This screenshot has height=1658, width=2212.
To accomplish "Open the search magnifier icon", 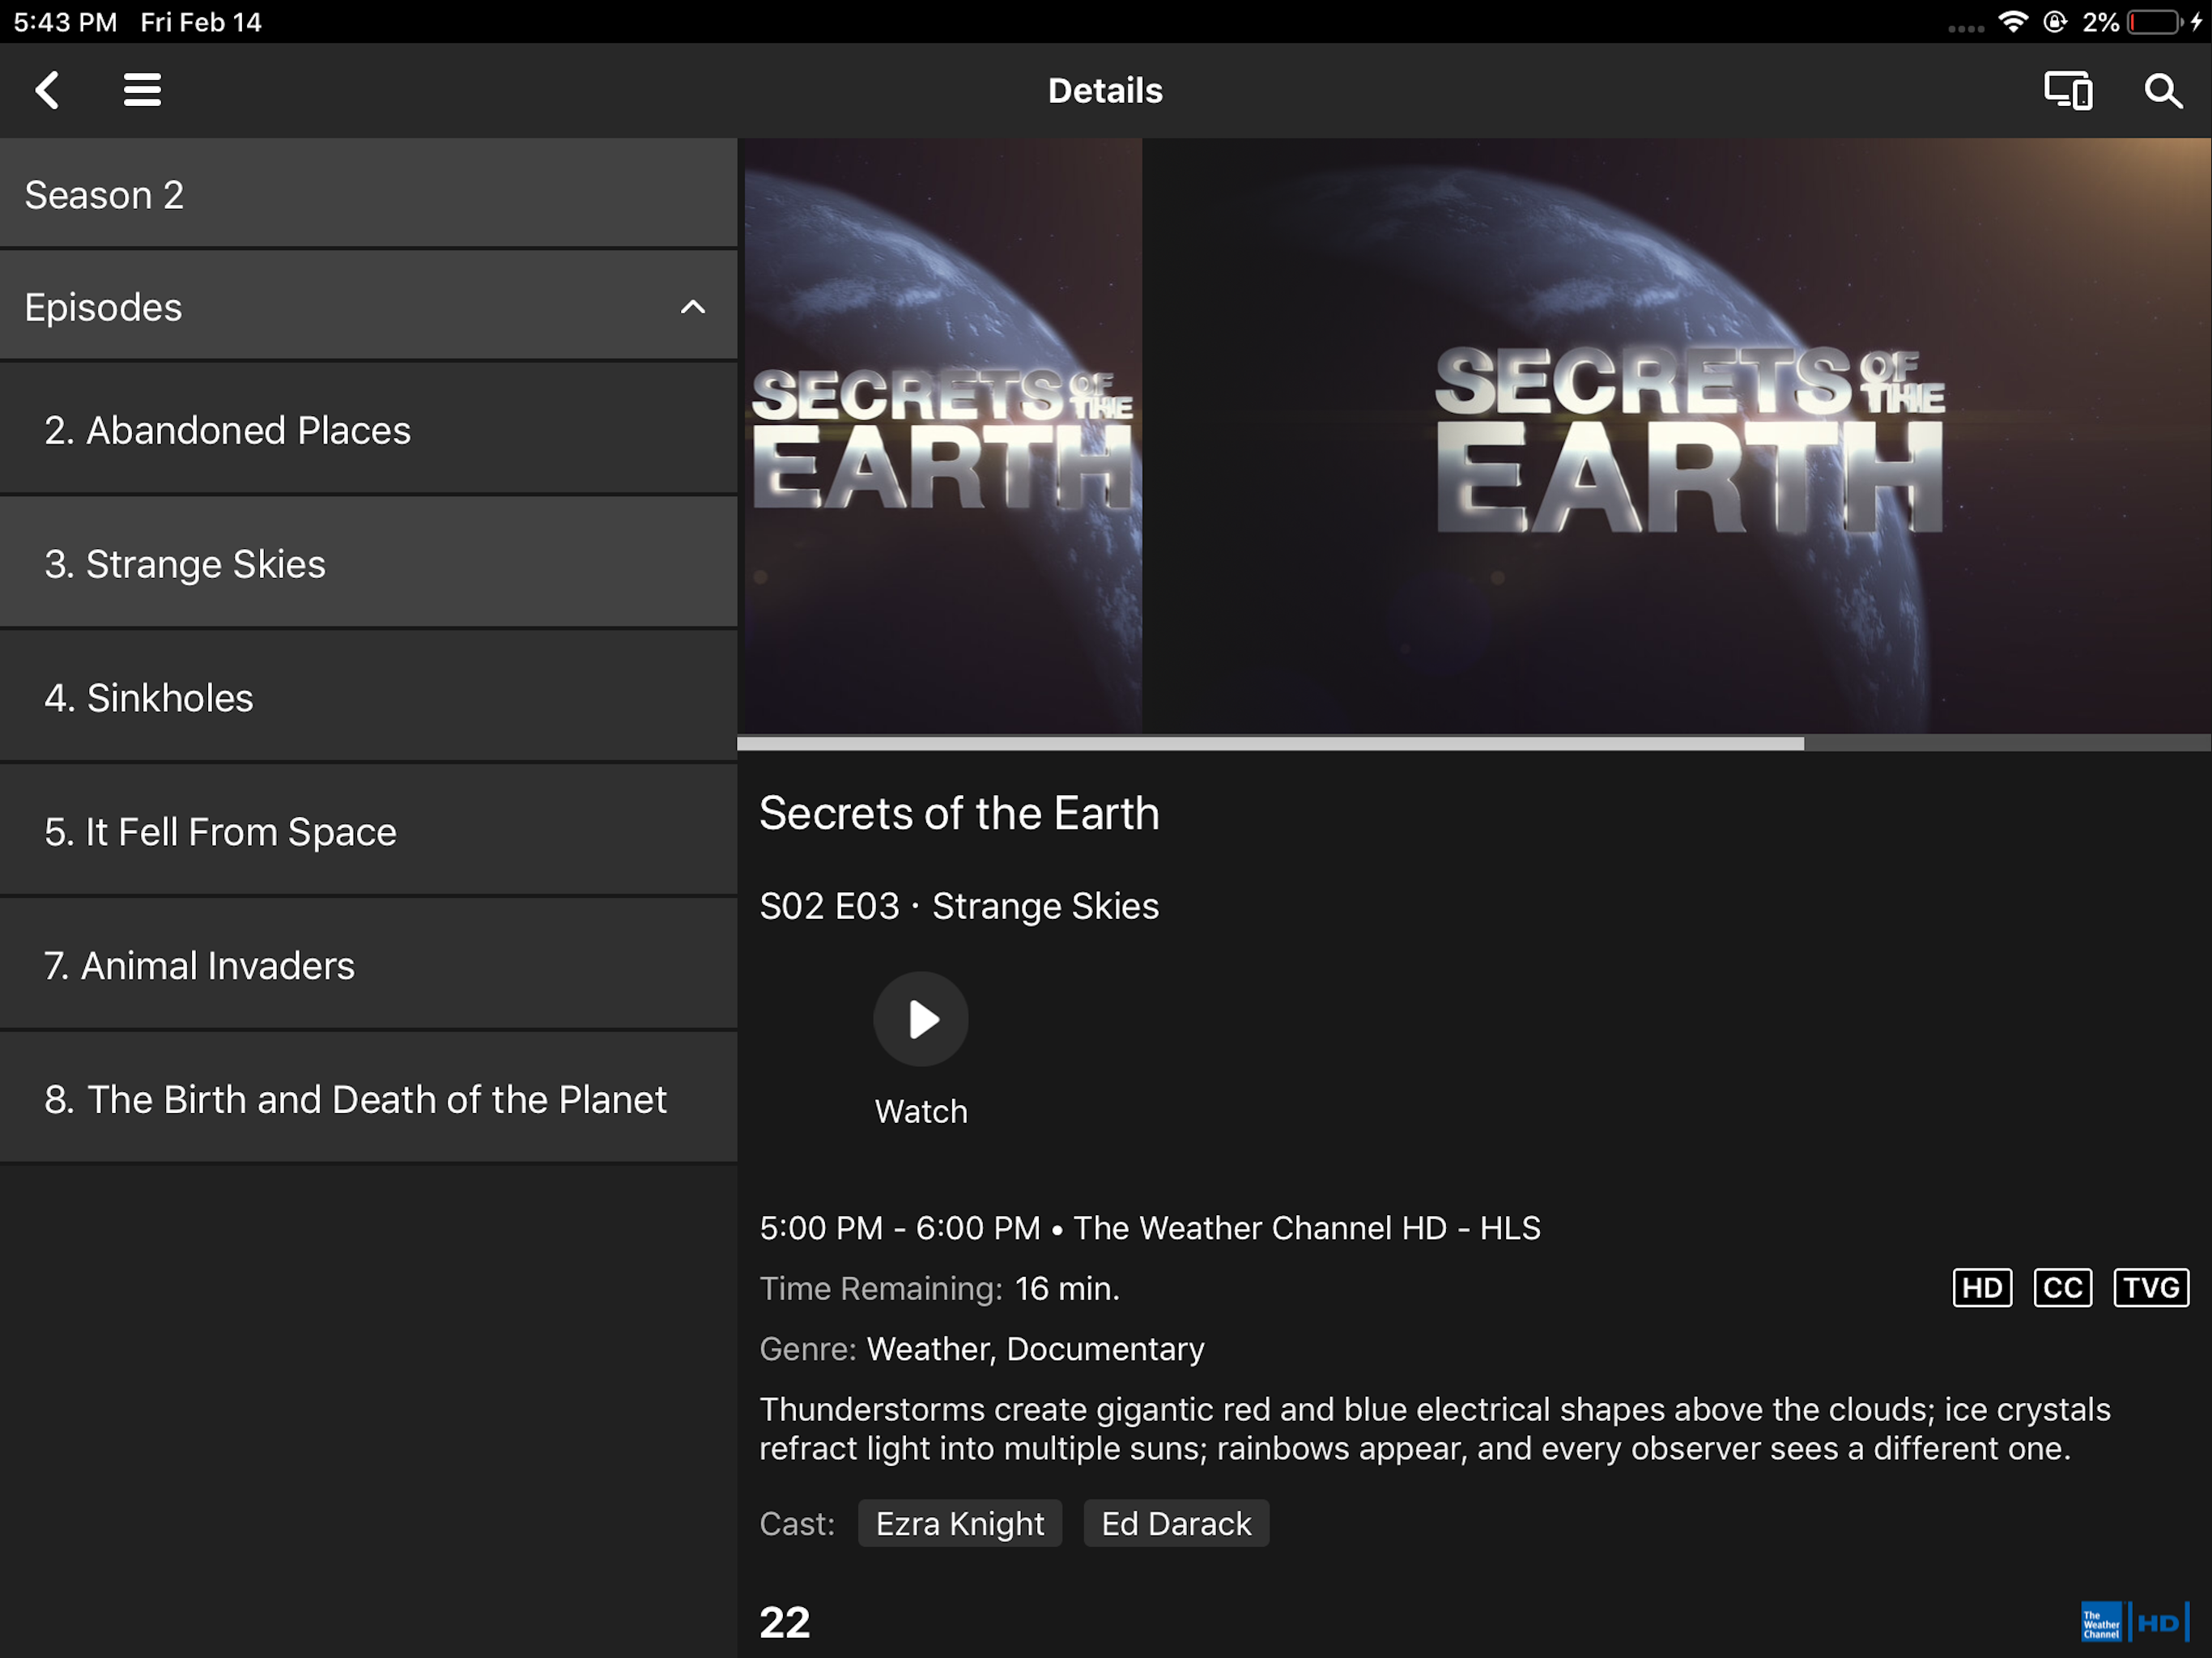I will (x=2162, y=91).
